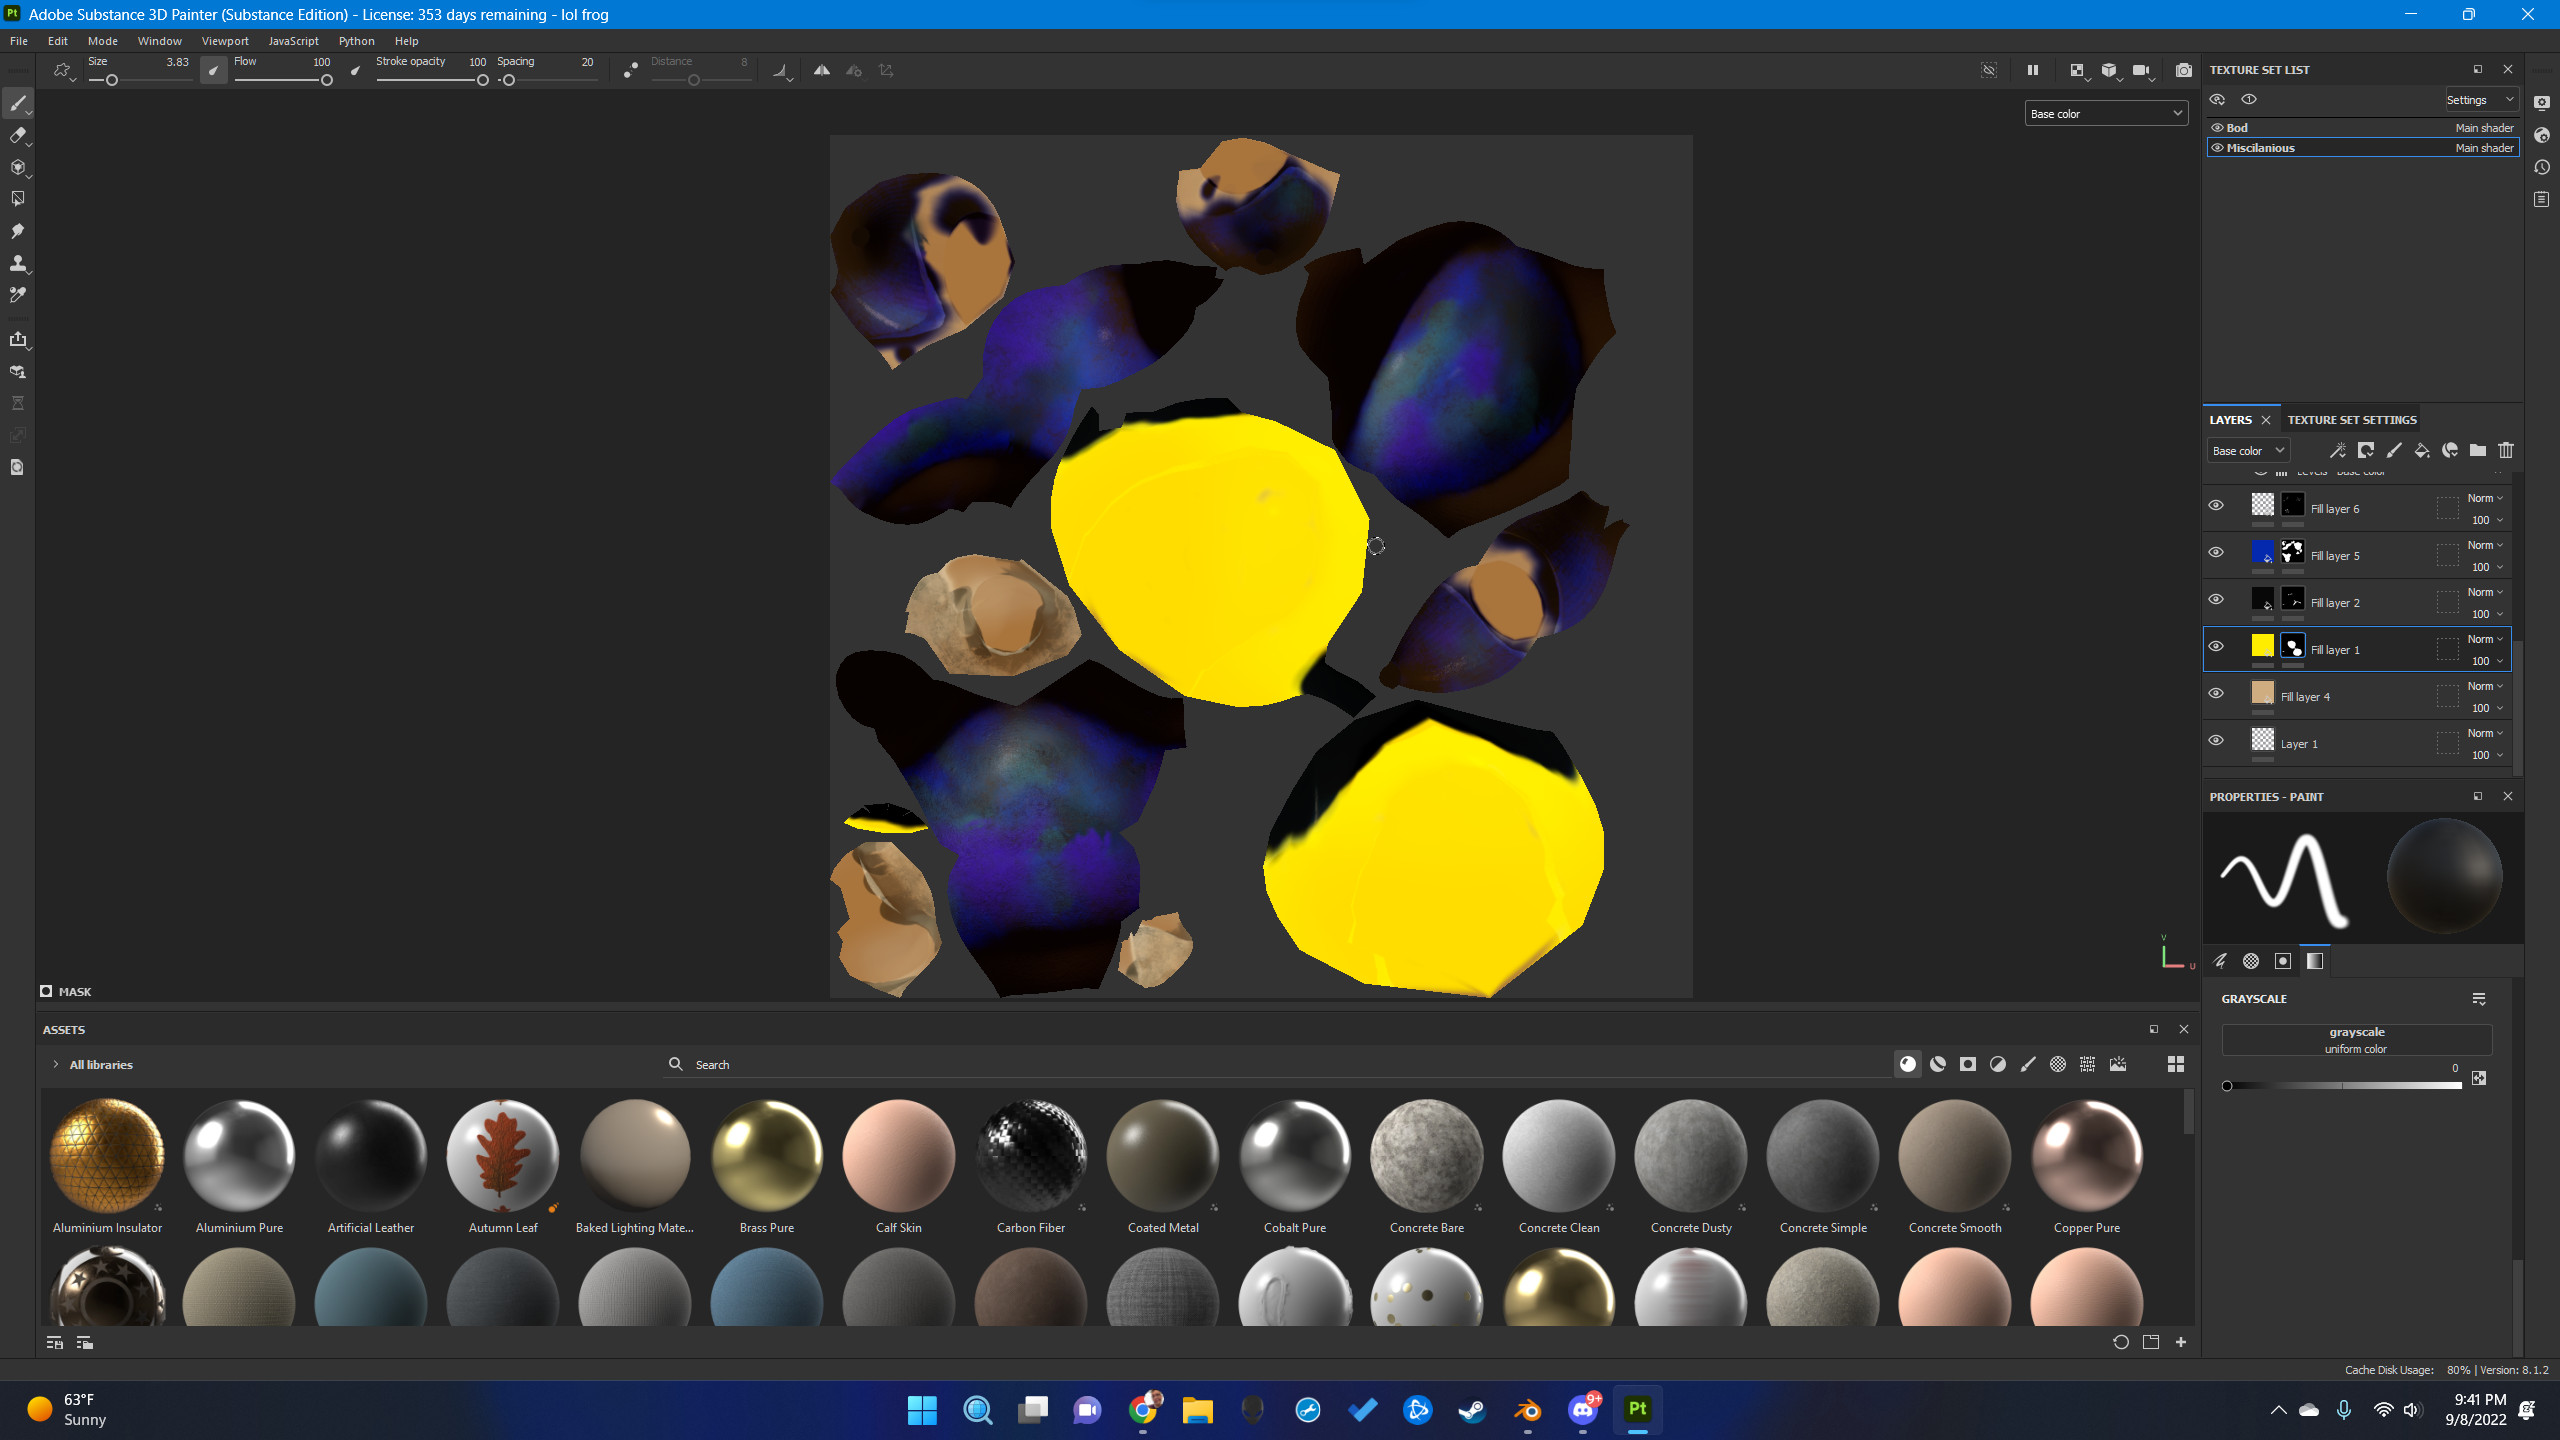Toggle visibility of Fill layer 4

[x=2216, y=693]
